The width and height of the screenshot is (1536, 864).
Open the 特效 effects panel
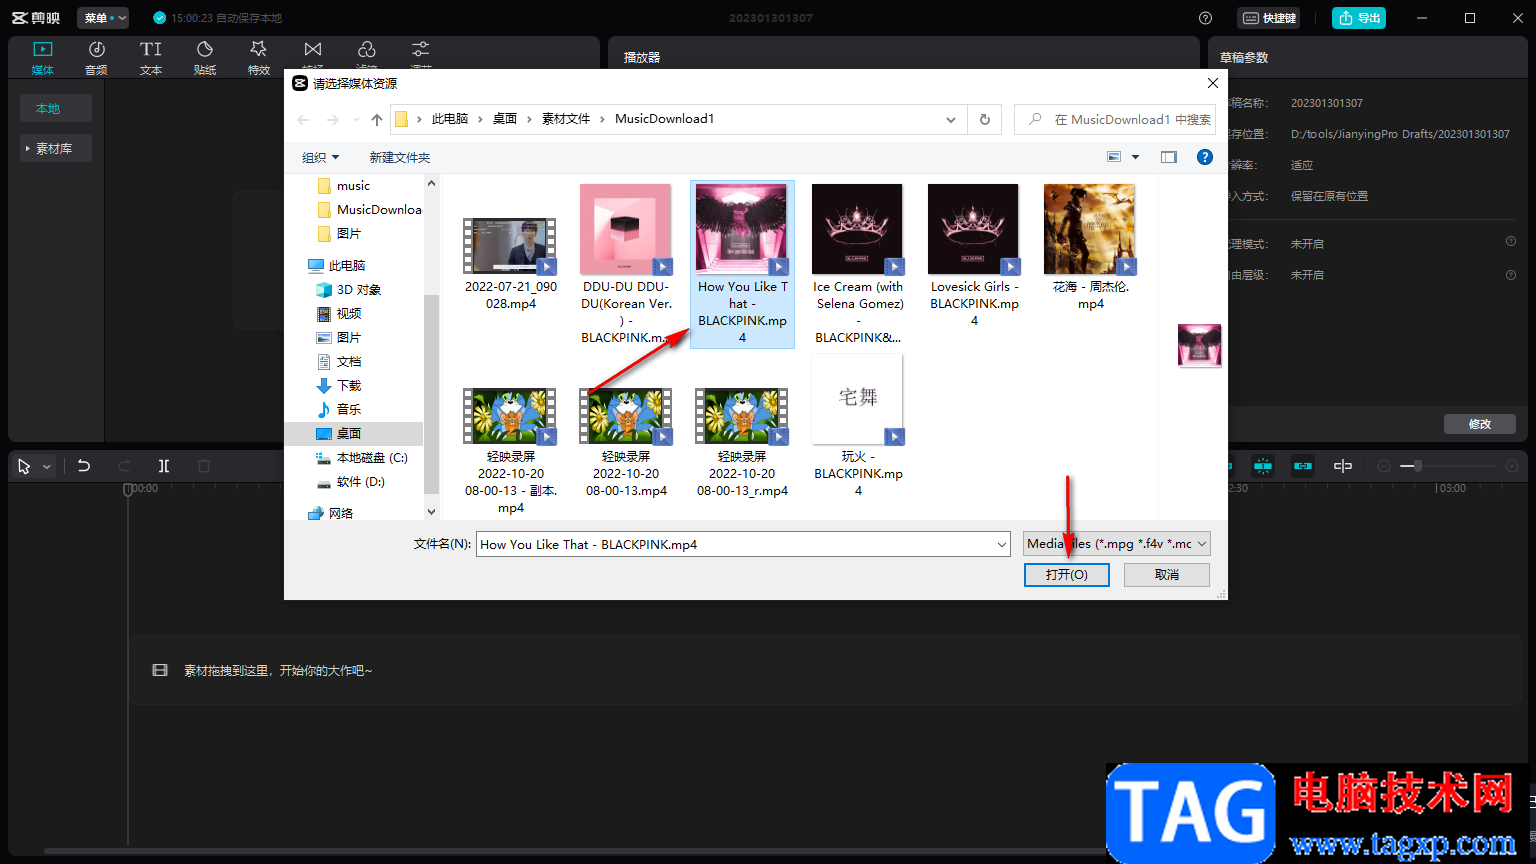259,58
